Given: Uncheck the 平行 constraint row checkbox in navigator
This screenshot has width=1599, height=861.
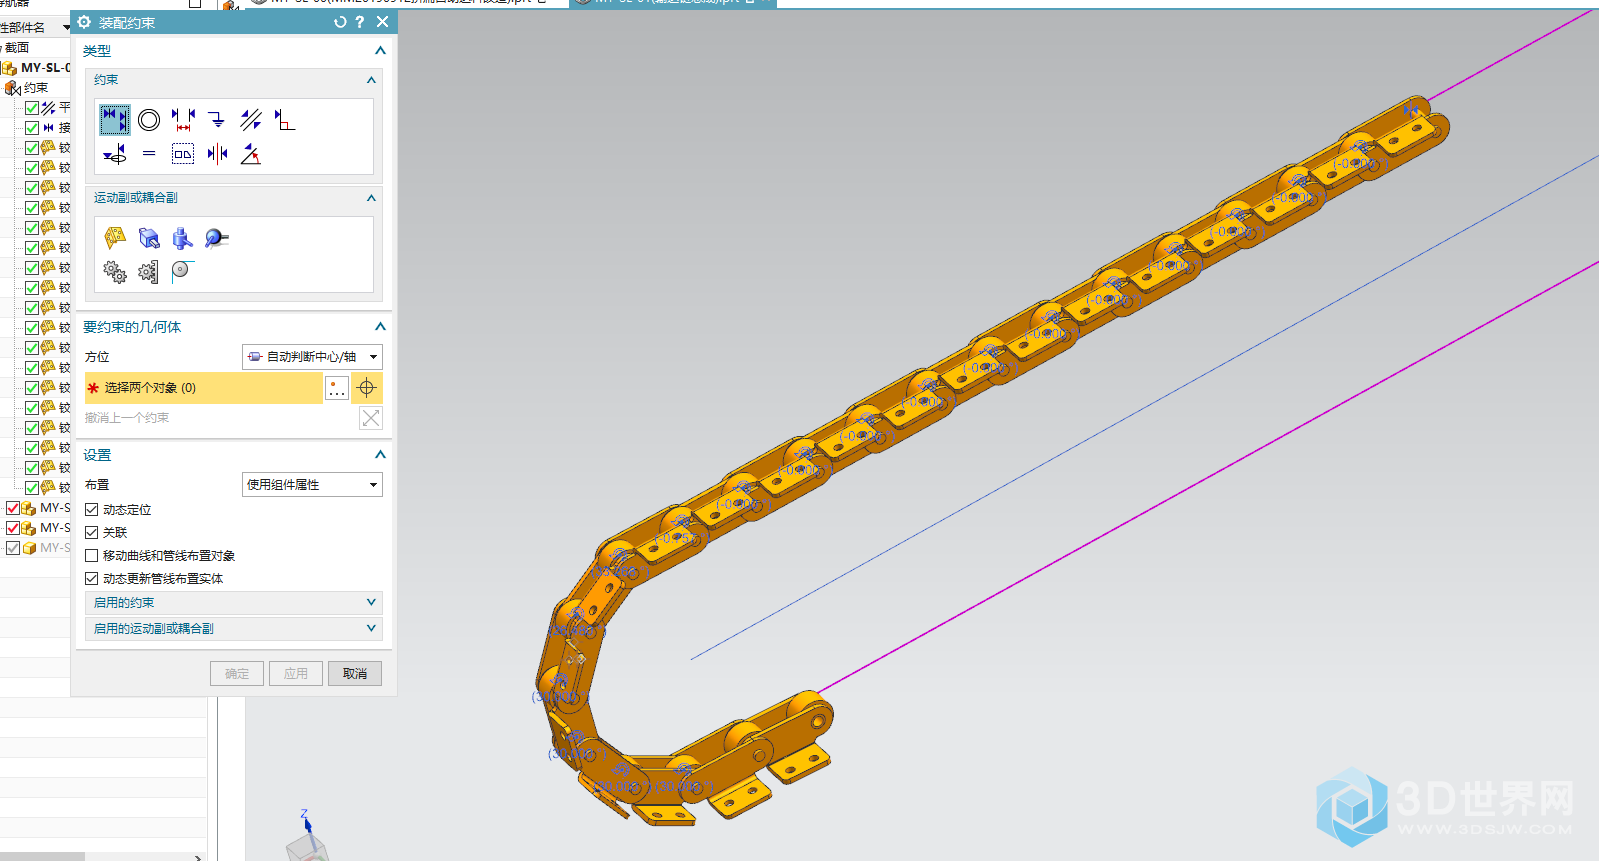Looking at the screenshot, I should pos(32,108).
